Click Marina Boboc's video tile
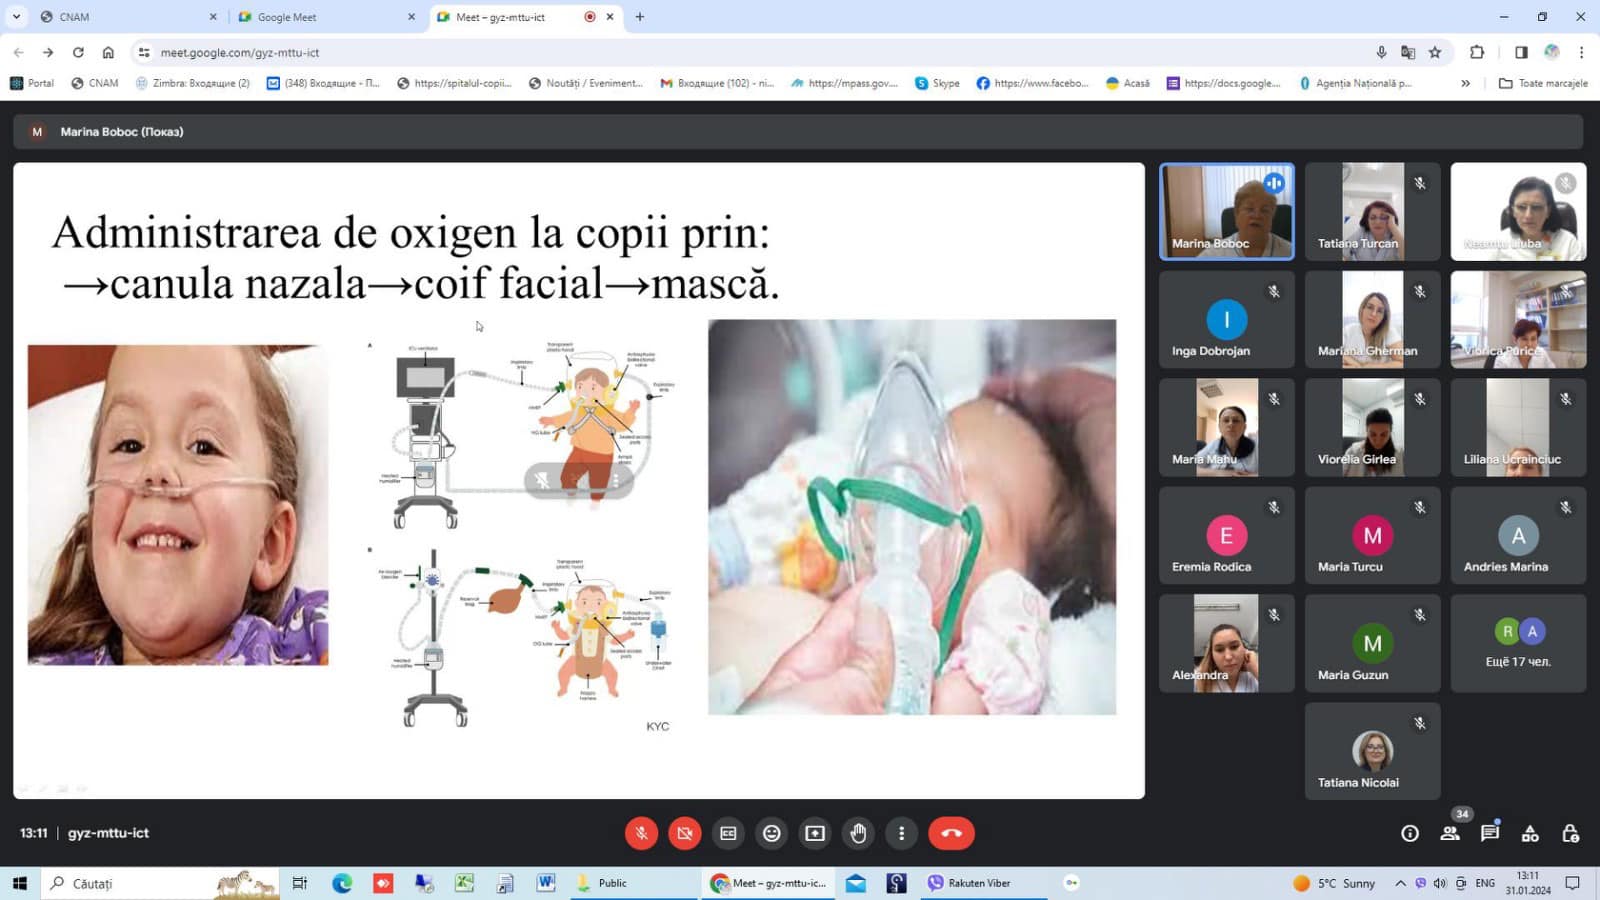This screenshot has width=1600, height=900. click(1226, 211)
